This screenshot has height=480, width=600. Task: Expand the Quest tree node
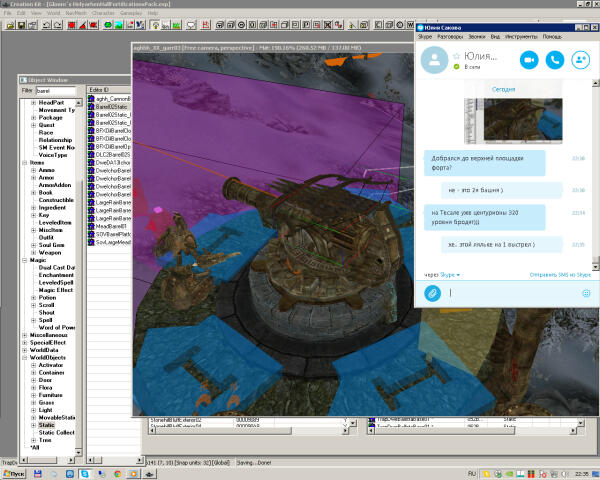(x=33, y=125)
